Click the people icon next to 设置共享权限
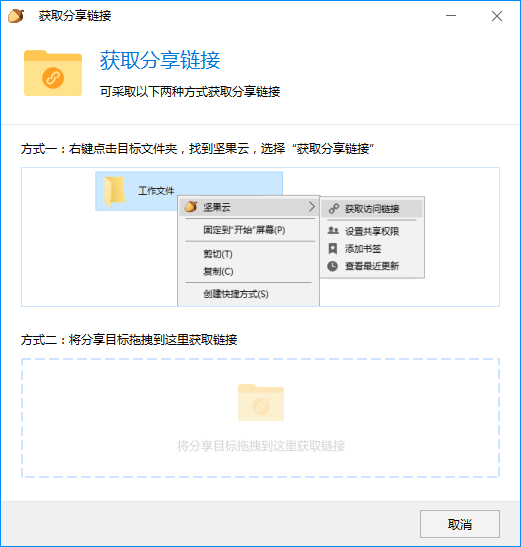Image resolution: width=521 pixels, height=547 pixels. tap(333, 231)
